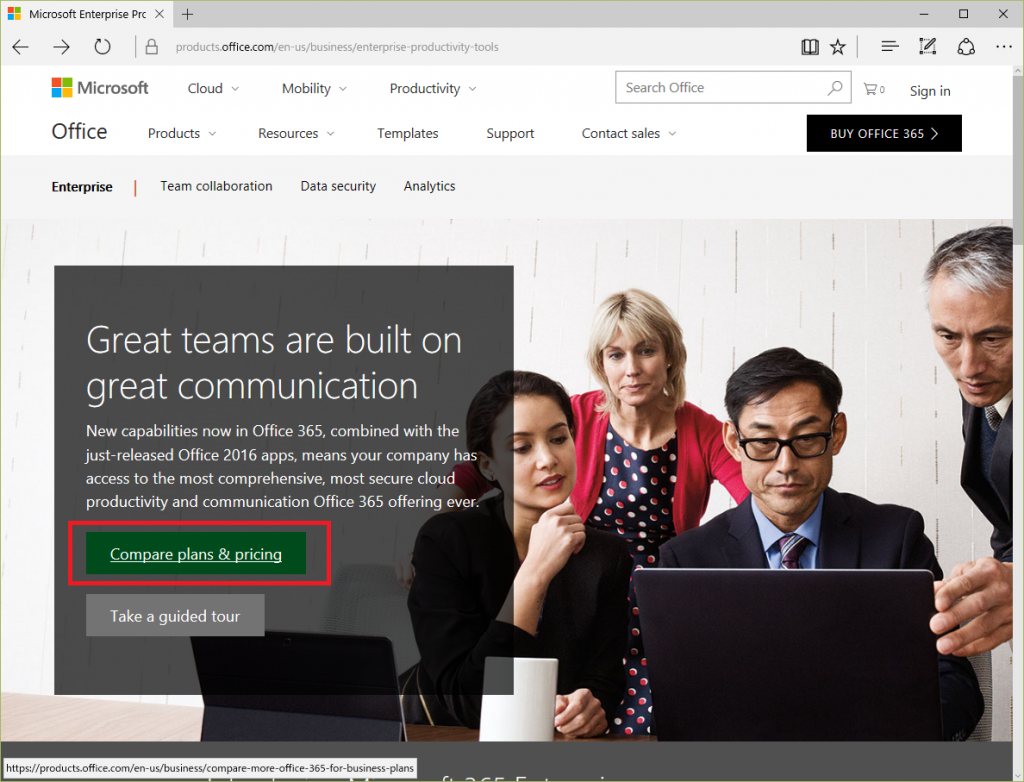Open the Templates menu item
The height and width of the screenshot is (782, 1024).
click(x=408, y=133)
